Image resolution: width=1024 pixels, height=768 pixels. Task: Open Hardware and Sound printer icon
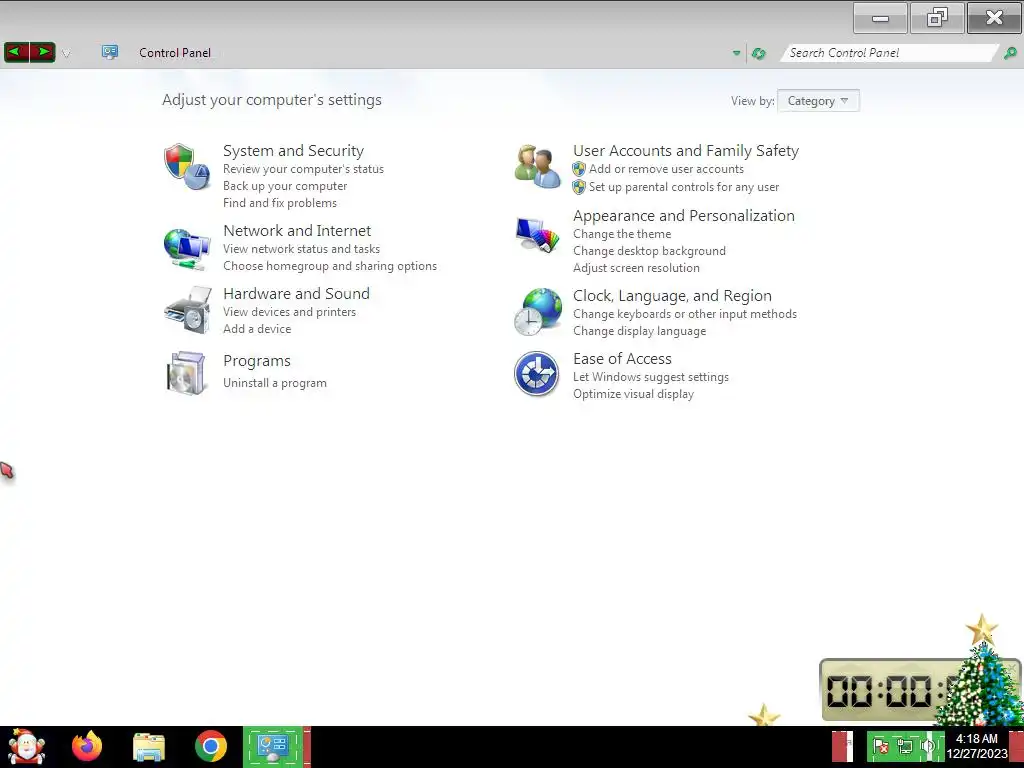187,311
